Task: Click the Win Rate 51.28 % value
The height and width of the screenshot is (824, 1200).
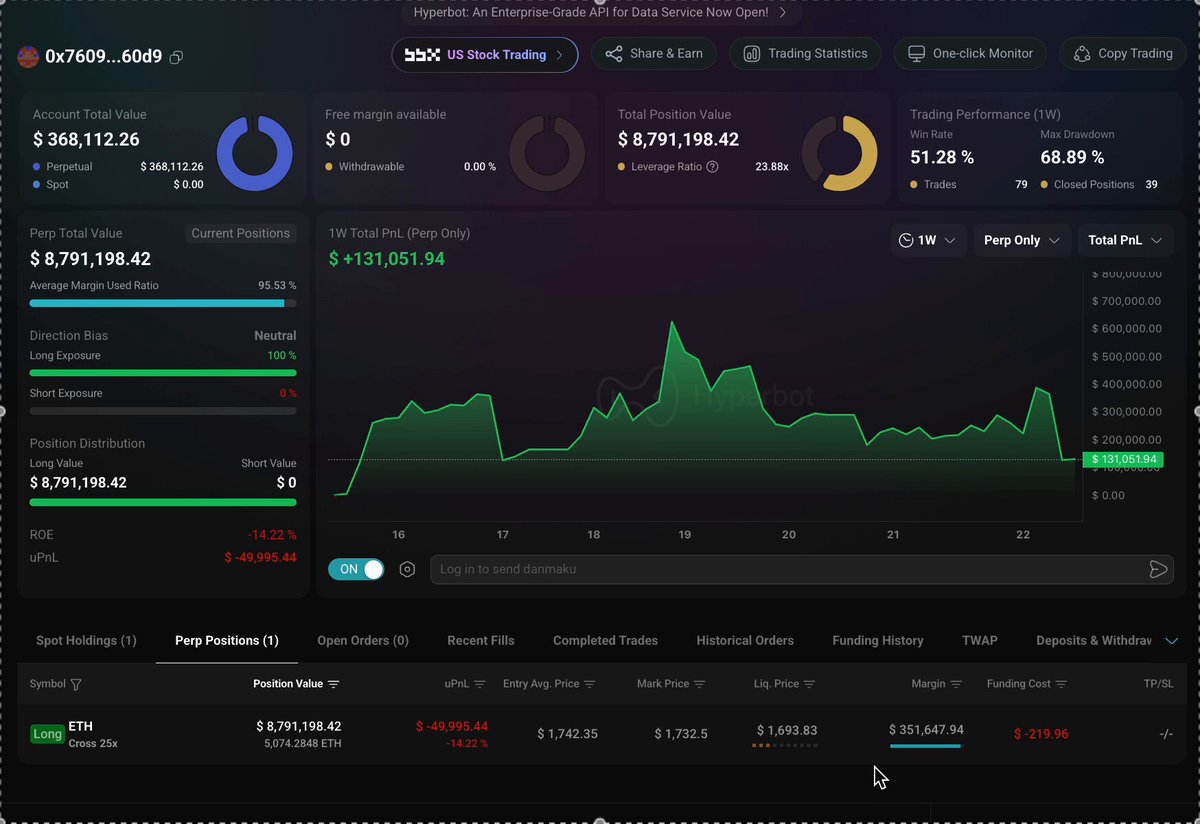Action: pyautogui.click(x=942, y=157)
